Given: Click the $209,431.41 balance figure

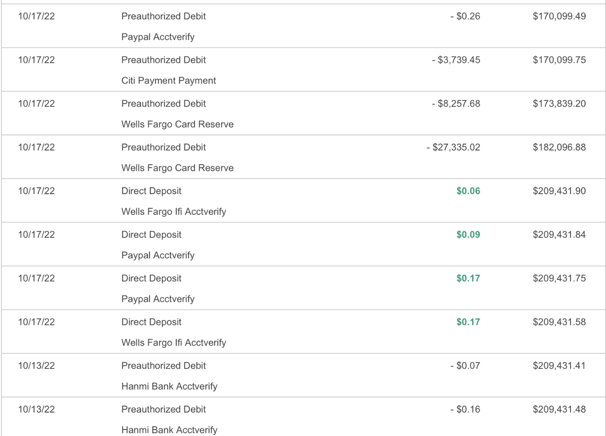Looking at the screenshot, I should coord(559,366).
